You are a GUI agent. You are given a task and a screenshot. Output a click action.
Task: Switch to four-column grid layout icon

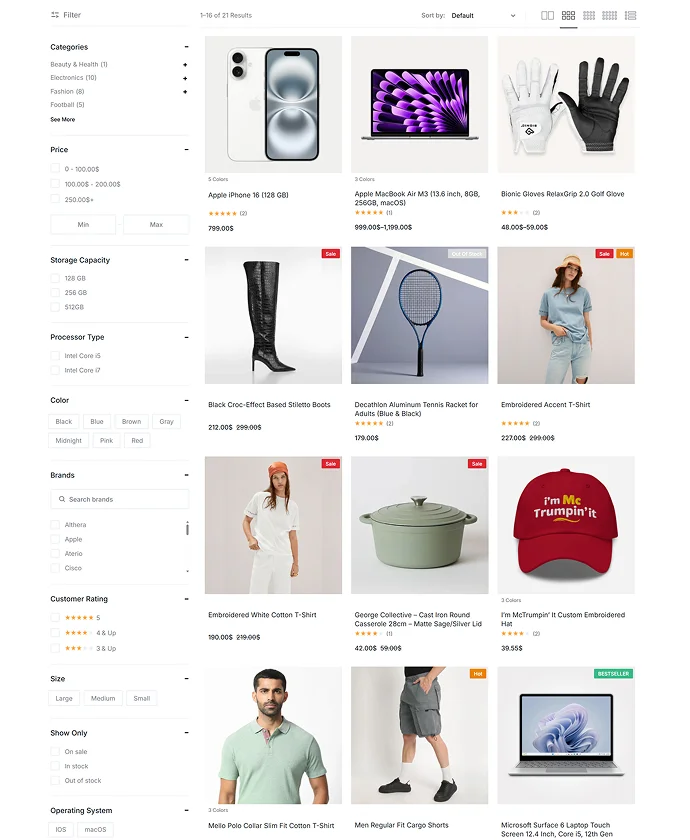click(x=589, y=16)
